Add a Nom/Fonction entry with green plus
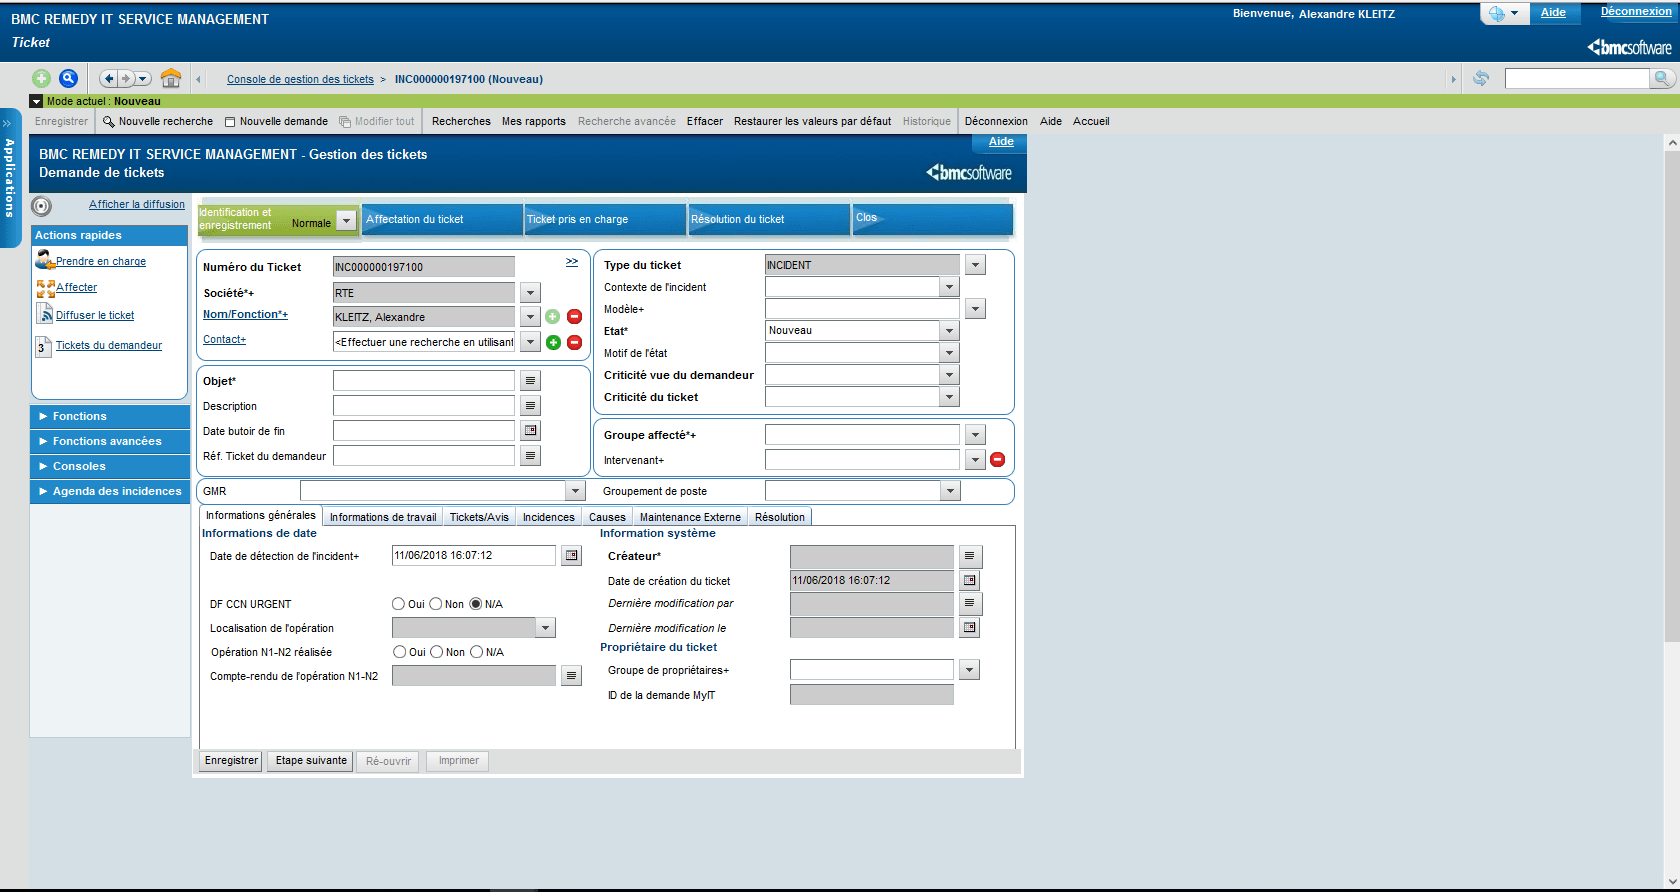The image size is (1680, 892). tap(553, 317)
